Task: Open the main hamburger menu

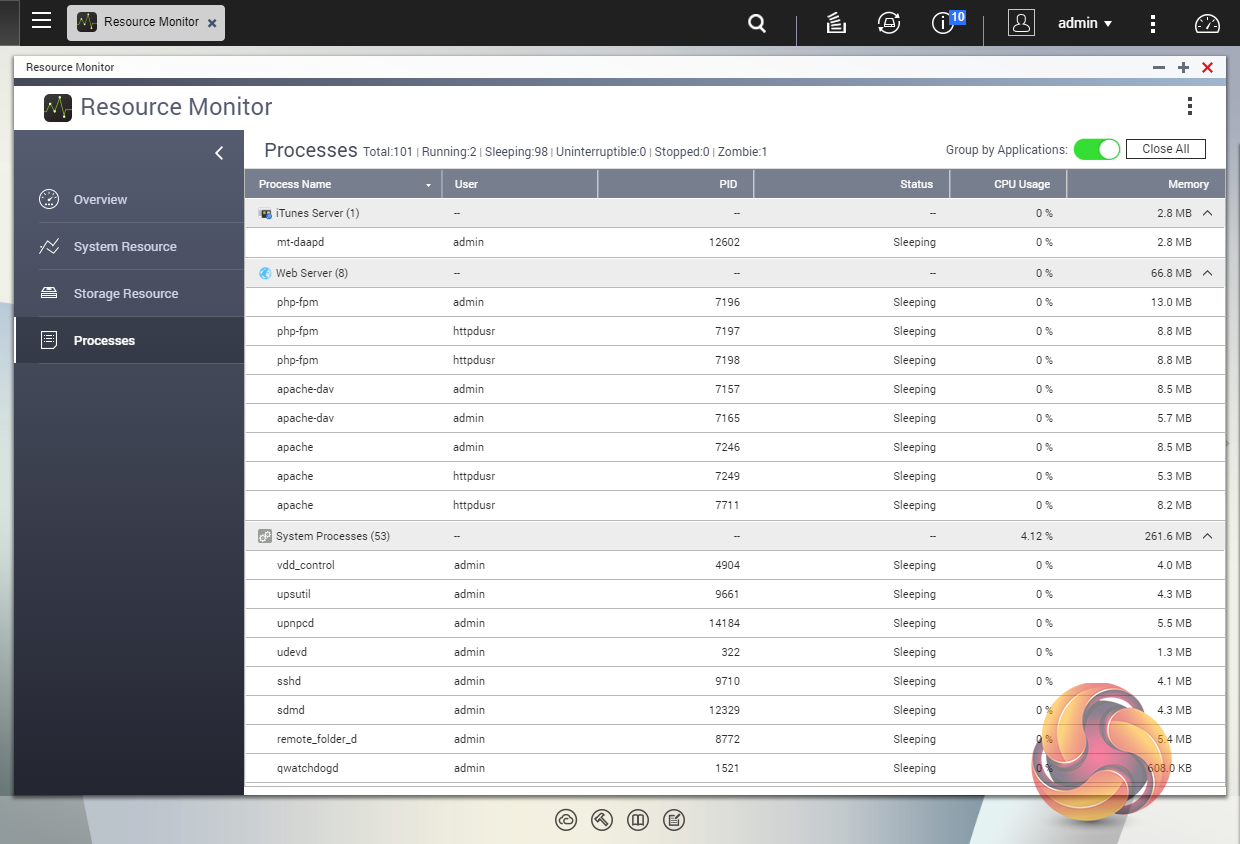Action: [x=41, y=21]
